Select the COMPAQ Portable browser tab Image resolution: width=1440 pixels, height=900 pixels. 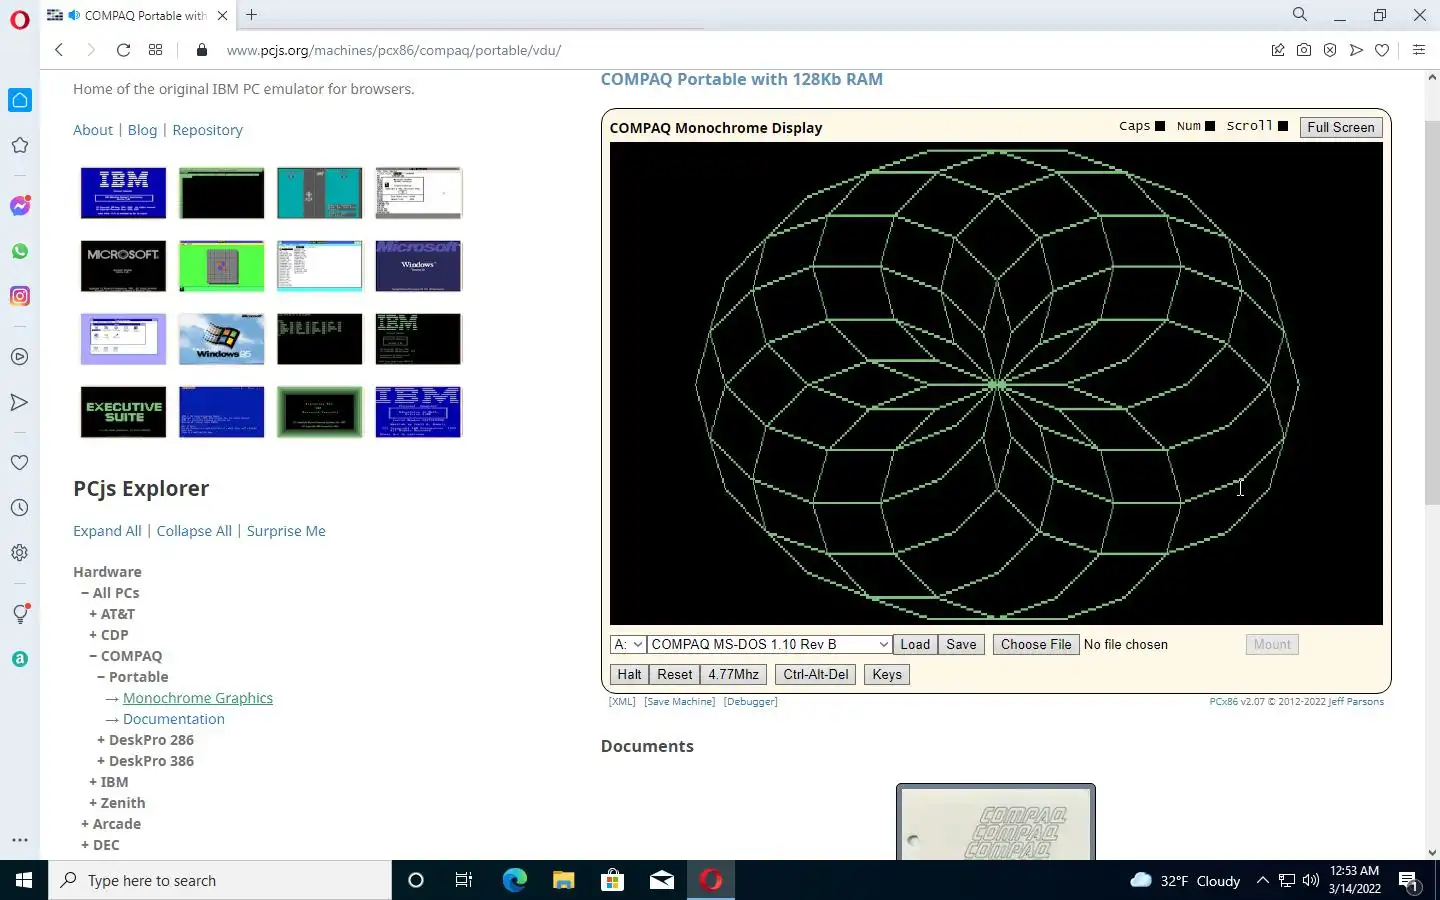coord(138,15)
